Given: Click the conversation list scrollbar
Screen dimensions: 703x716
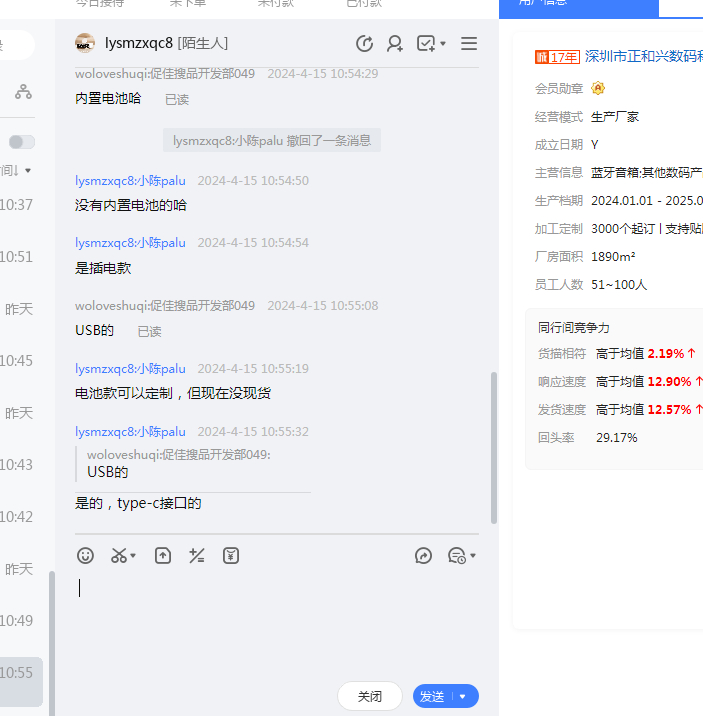Looking at the screenshot, I should pyautogui.click(x=52, y=643).
